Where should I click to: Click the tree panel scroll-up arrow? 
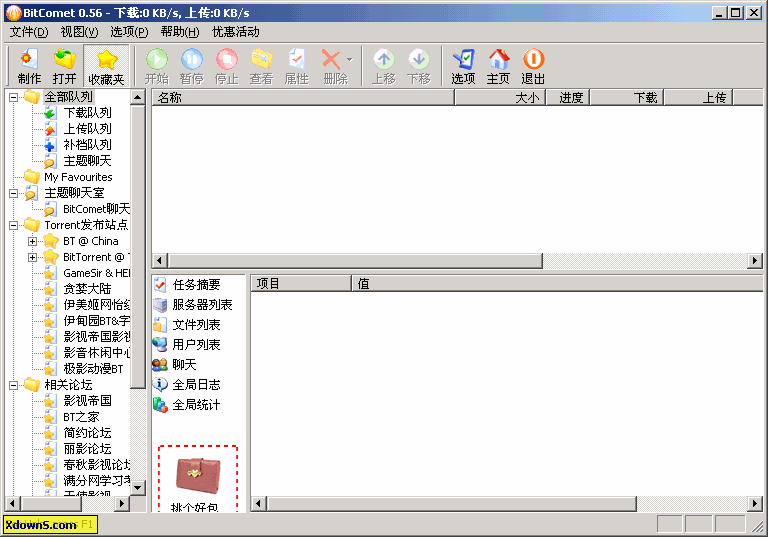[x=138, y=97]
